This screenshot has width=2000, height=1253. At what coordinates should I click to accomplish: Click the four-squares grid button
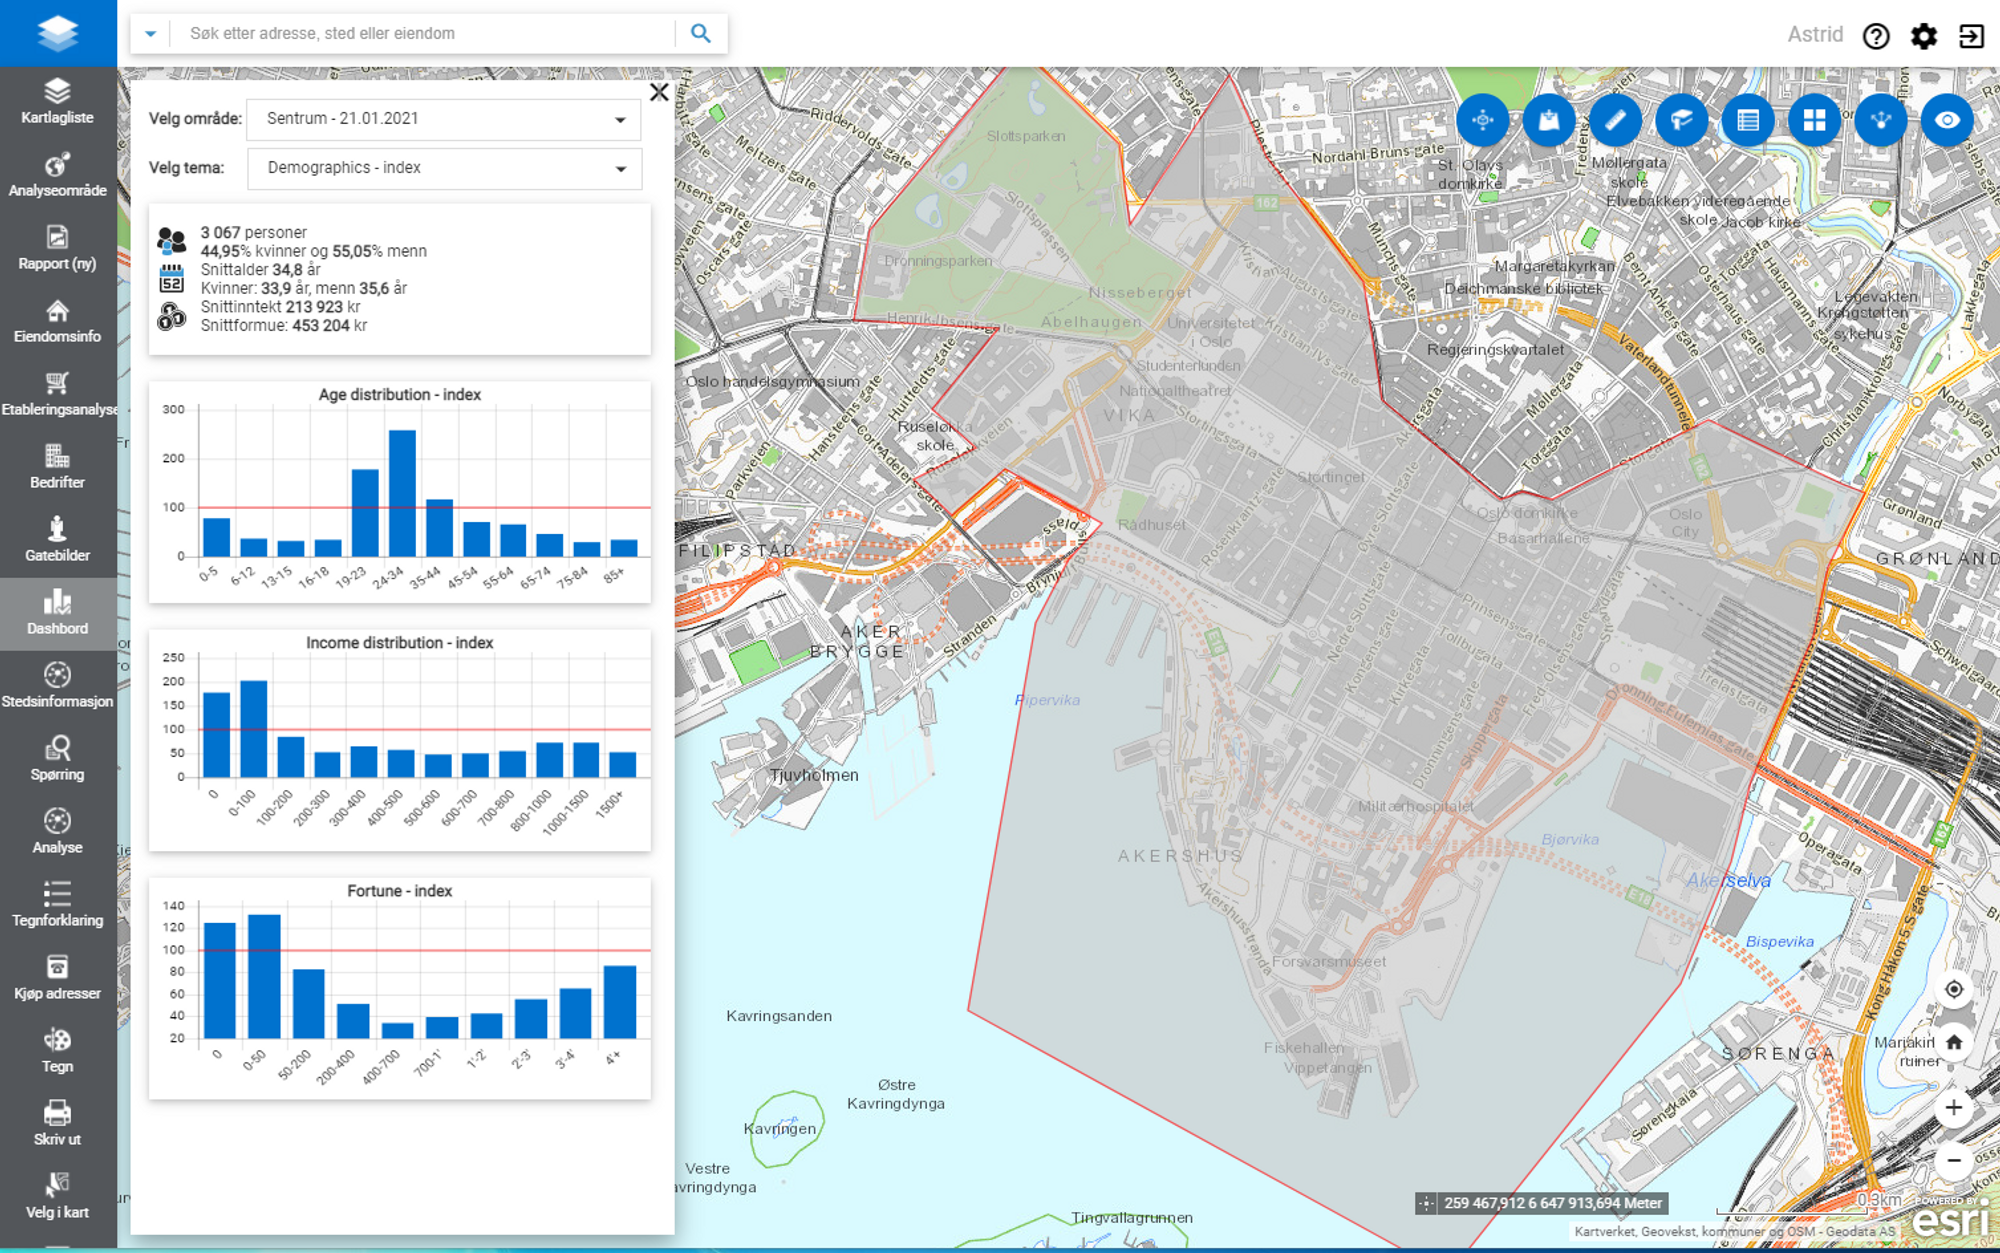click(x=1814, y=121)
